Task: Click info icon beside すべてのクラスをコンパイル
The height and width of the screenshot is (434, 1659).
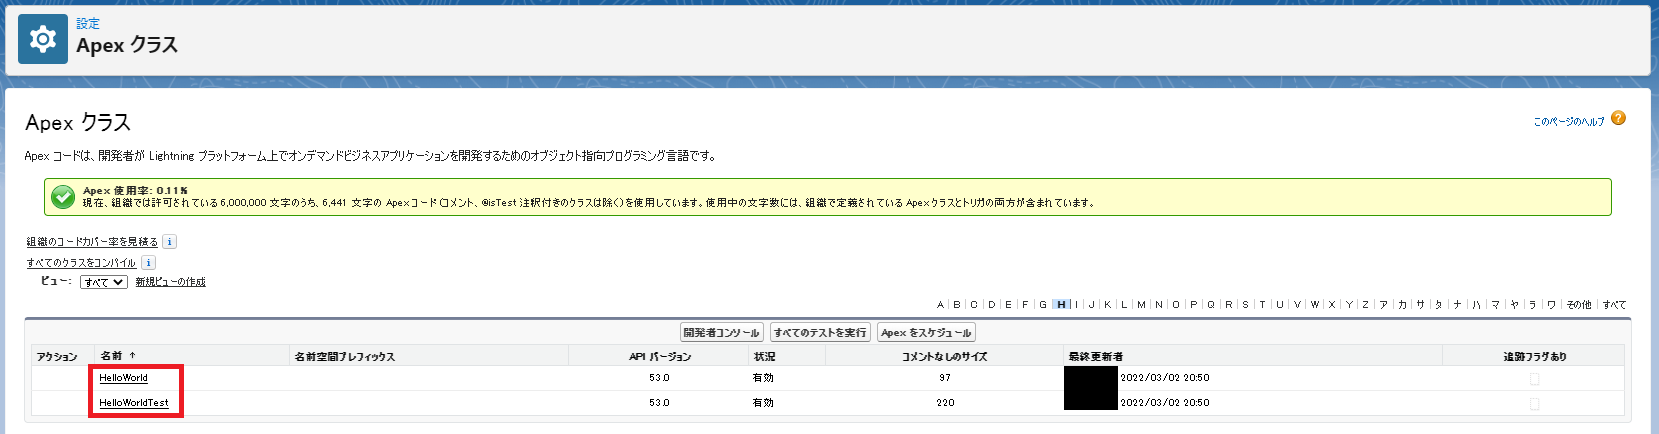Action: point(149,263)
